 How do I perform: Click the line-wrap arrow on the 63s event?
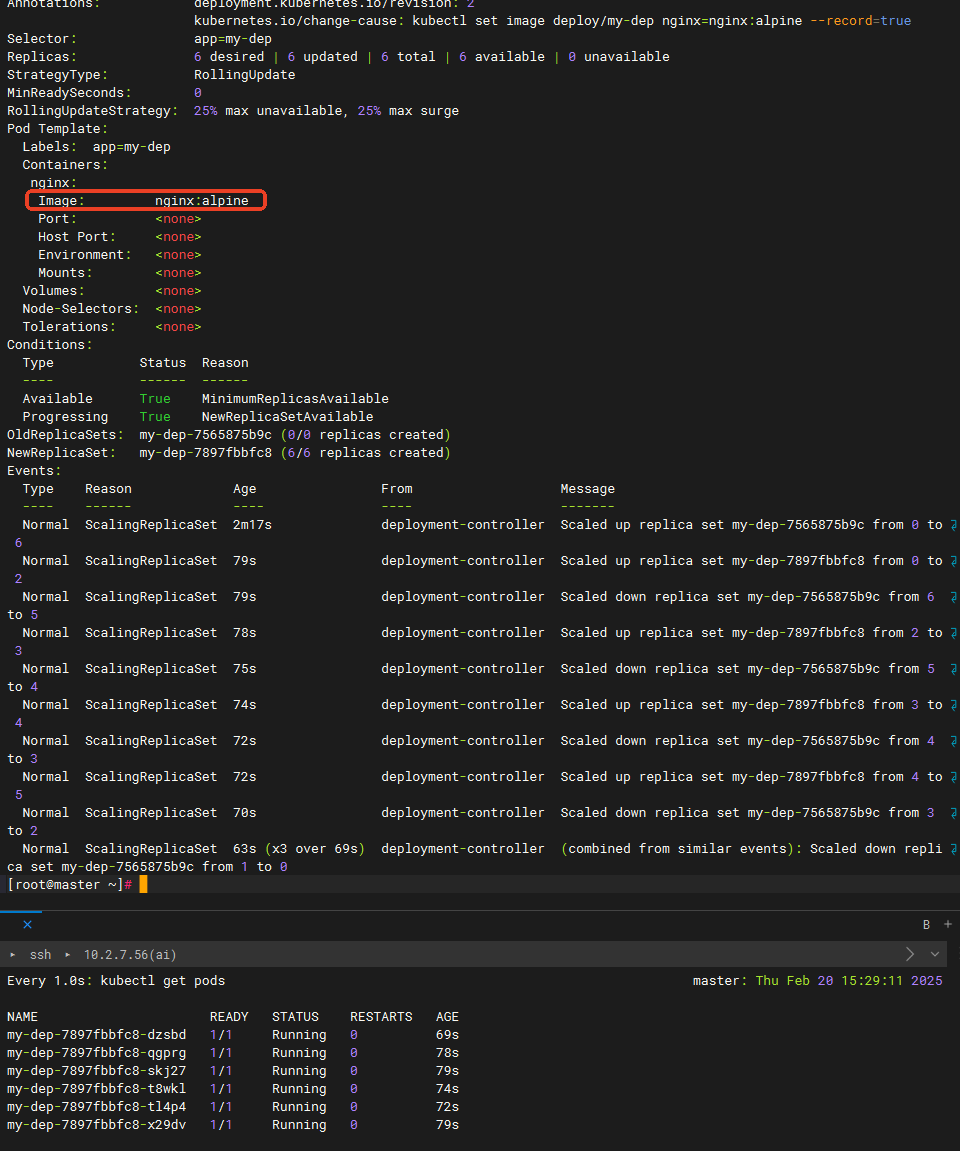point(953,849)
